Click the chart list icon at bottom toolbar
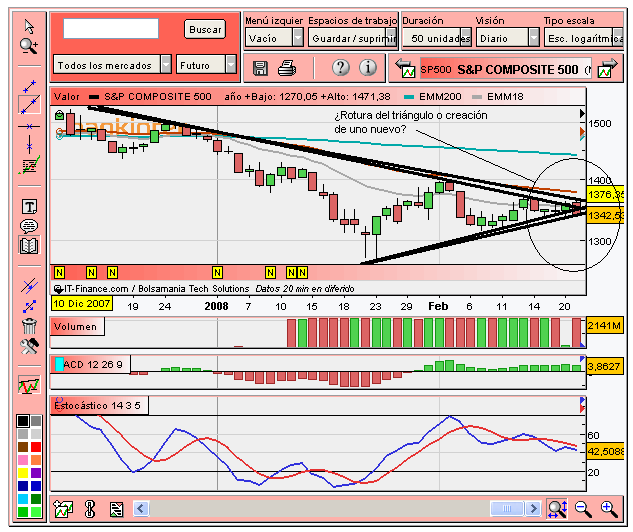The image size is (633, 532). [x=117, y=509]
